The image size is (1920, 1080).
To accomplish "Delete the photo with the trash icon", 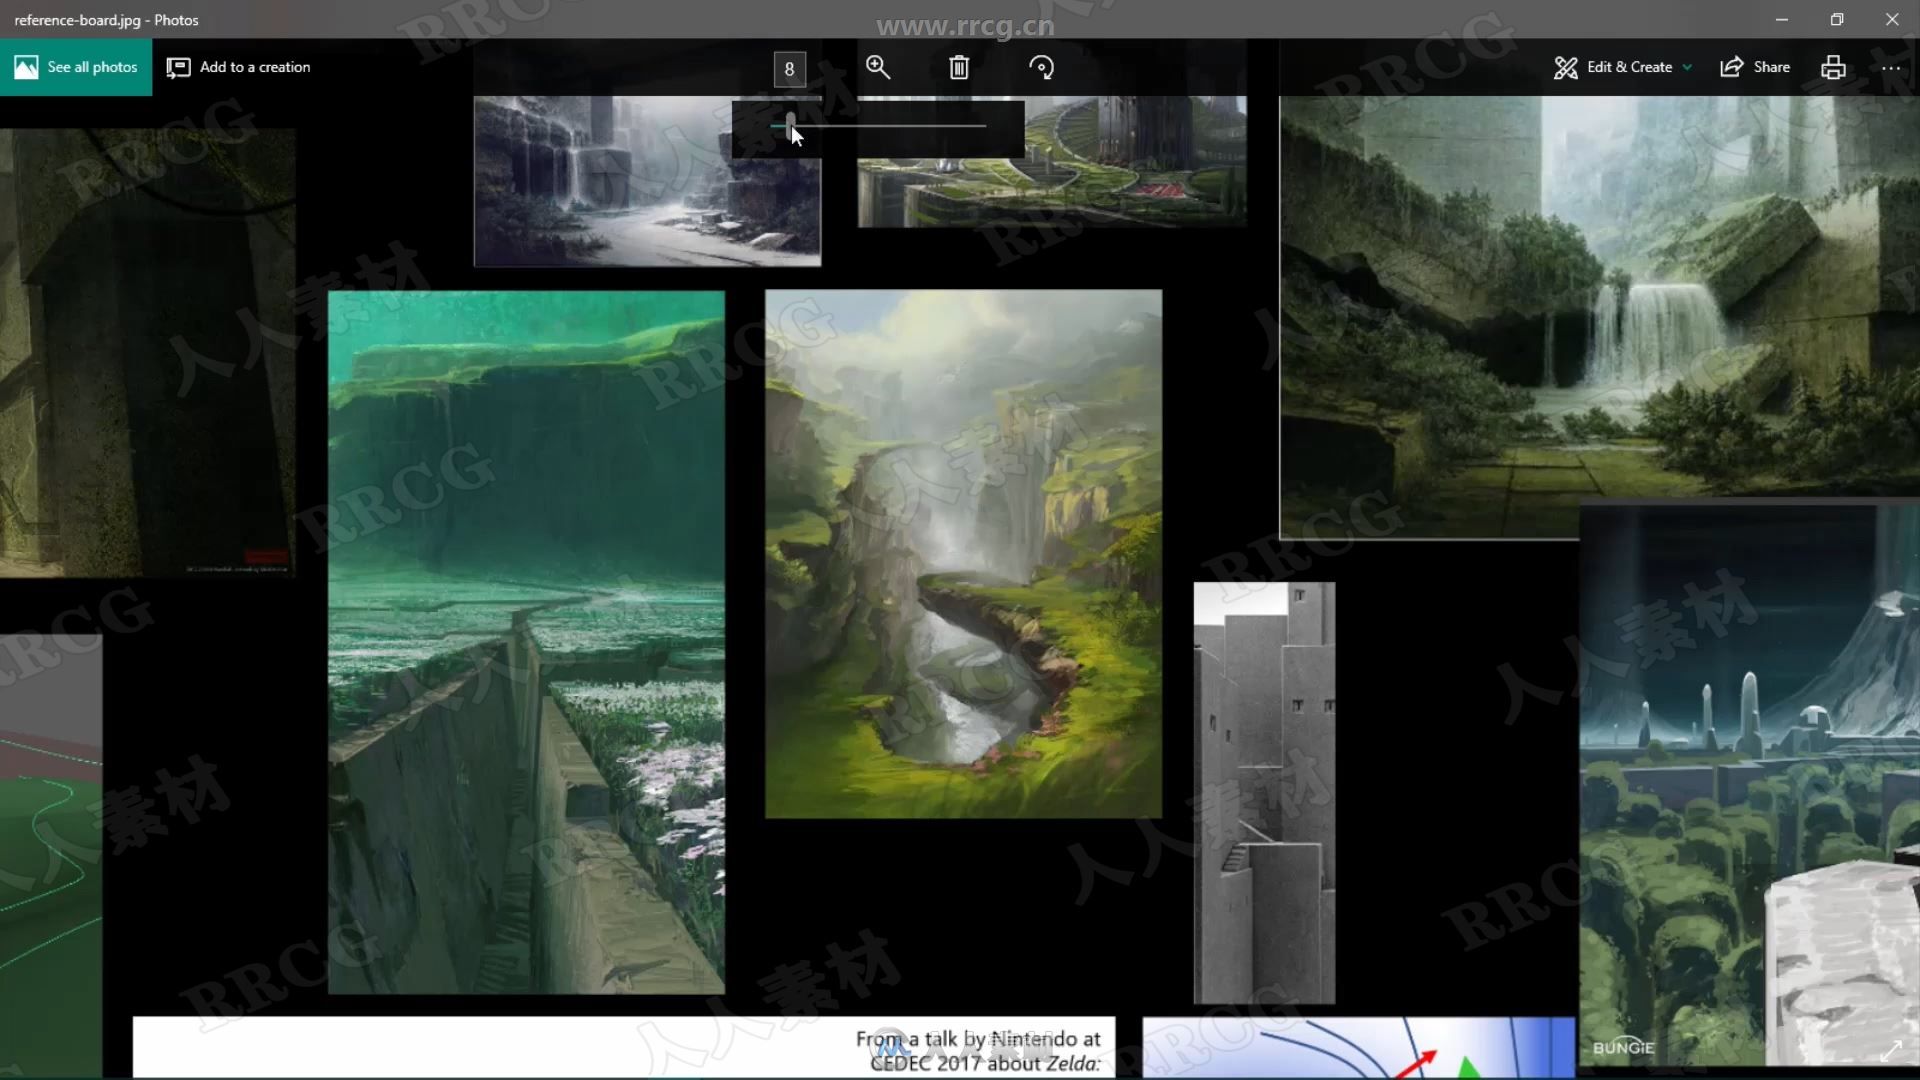I will coord(959,67).
